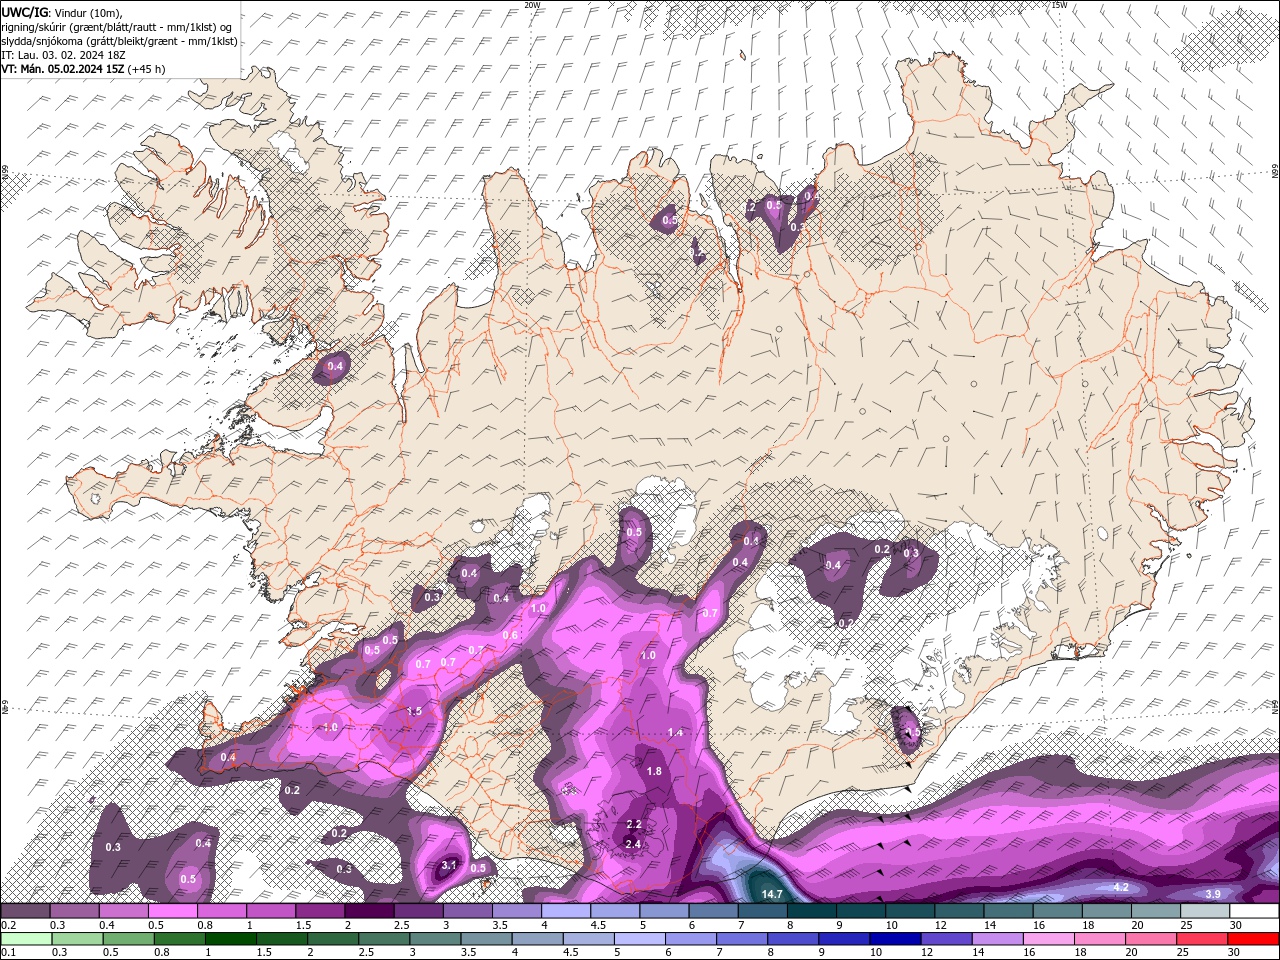Select the 2.4 snowfall value label
1280x960 pixels.
coord(633,844)
